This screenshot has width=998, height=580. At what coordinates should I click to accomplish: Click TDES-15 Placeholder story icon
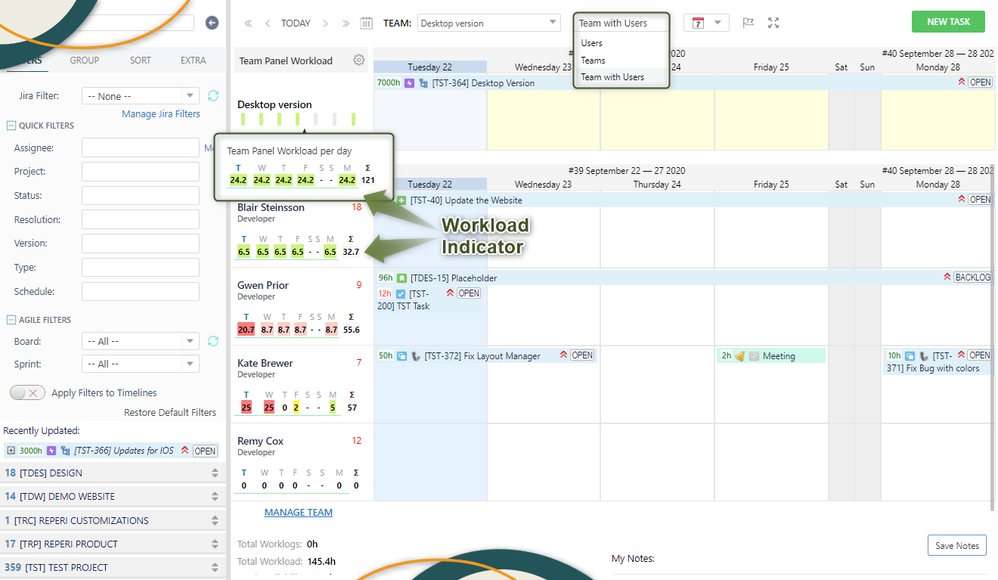402,278
